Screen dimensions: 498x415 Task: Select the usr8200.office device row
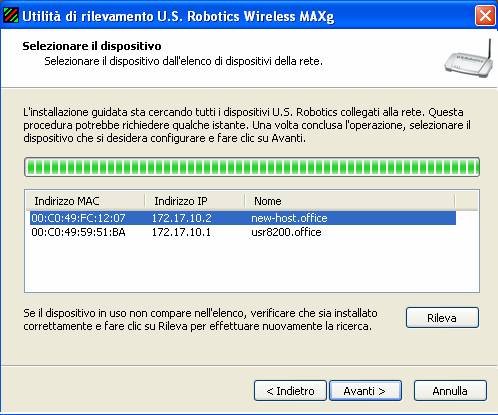click(243, 232)
